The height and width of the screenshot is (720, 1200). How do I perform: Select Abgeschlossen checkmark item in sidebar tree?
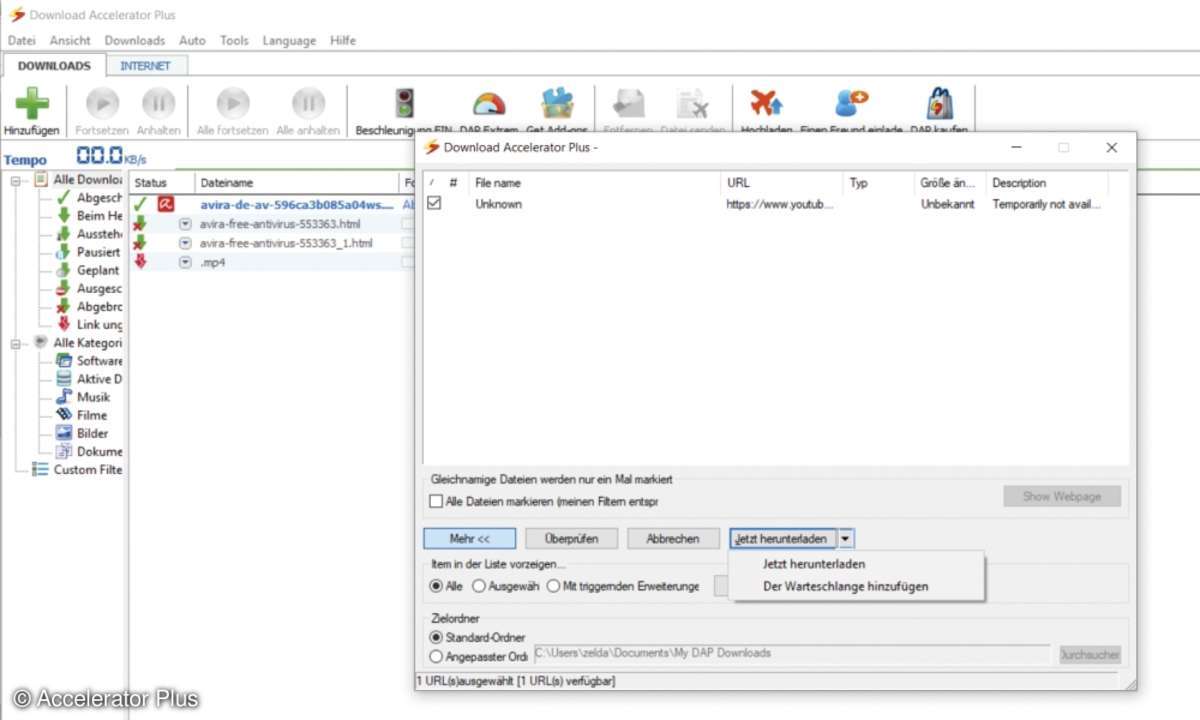coord(90,198)
